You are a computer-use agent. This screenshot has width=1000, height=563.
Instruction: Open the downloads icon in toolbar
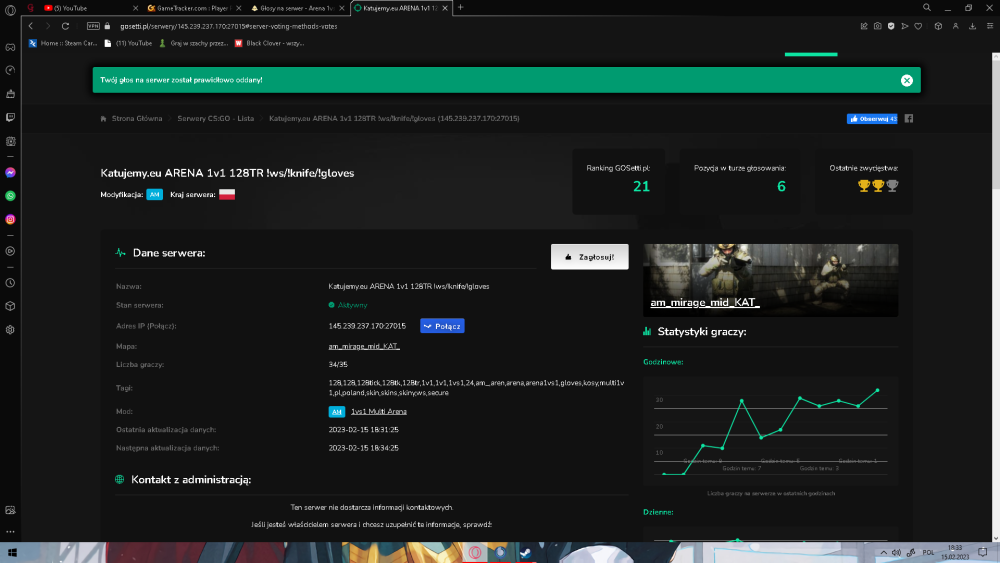(973, 26)
